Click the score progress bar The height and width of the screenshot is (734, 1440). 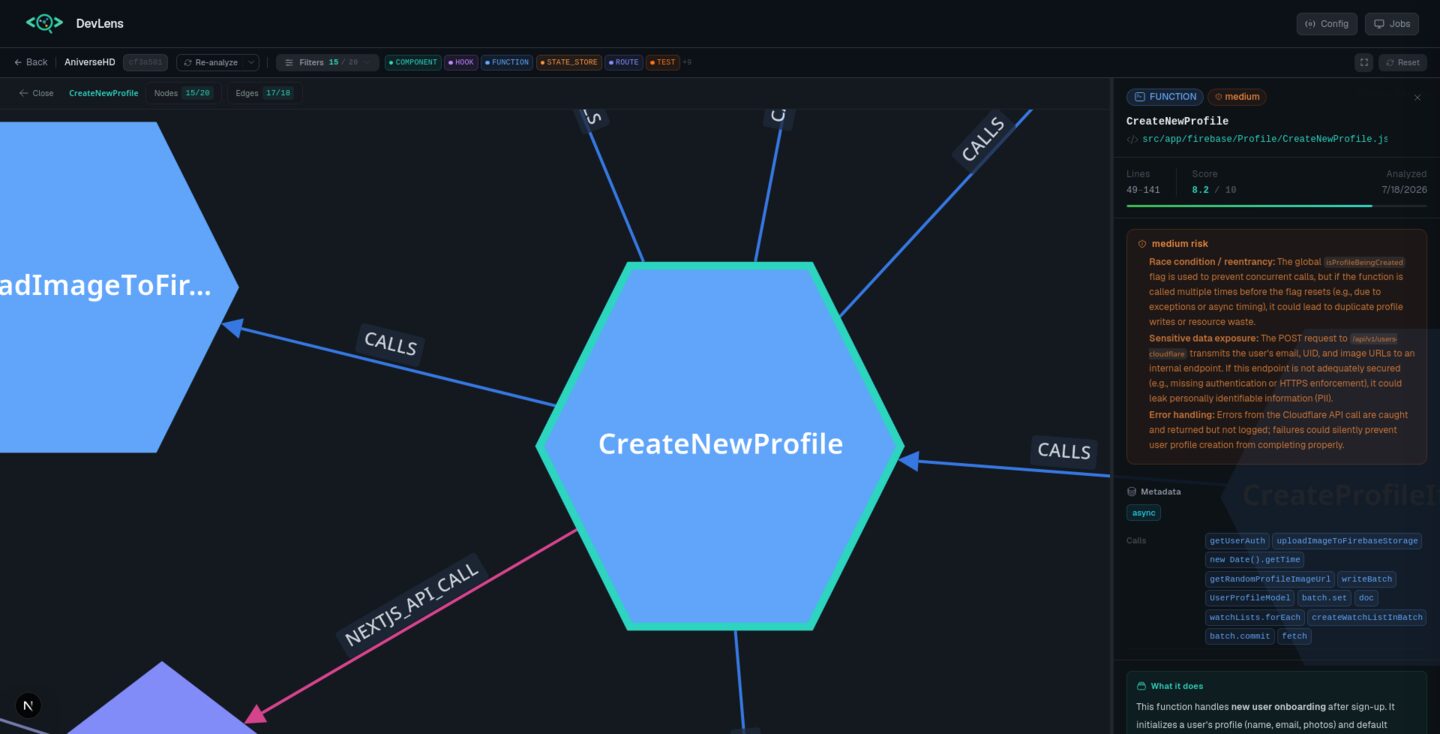coord(1276,206)
